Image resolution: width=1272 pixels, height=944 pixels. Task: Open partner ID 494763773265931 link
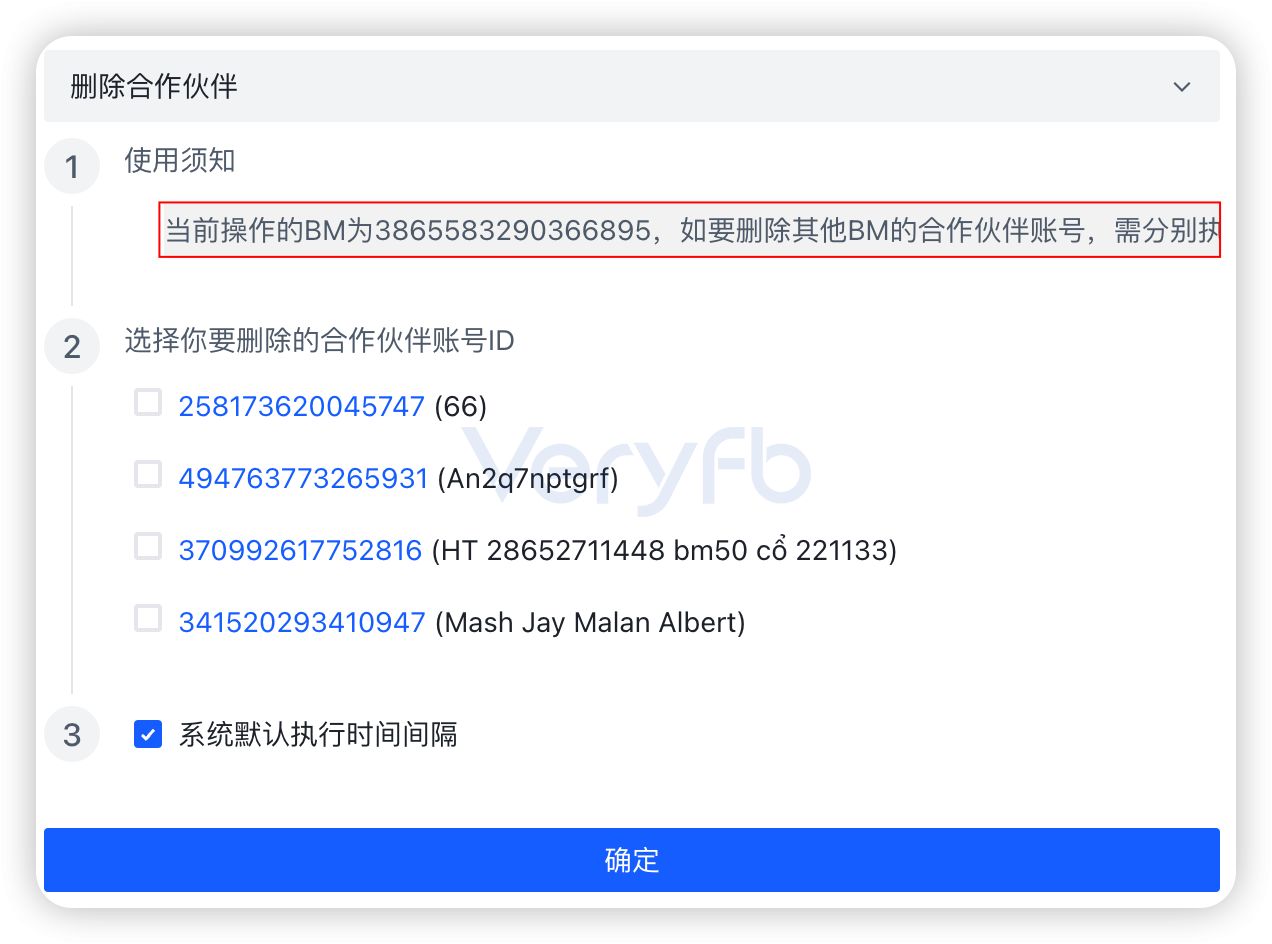pos(303,478)
